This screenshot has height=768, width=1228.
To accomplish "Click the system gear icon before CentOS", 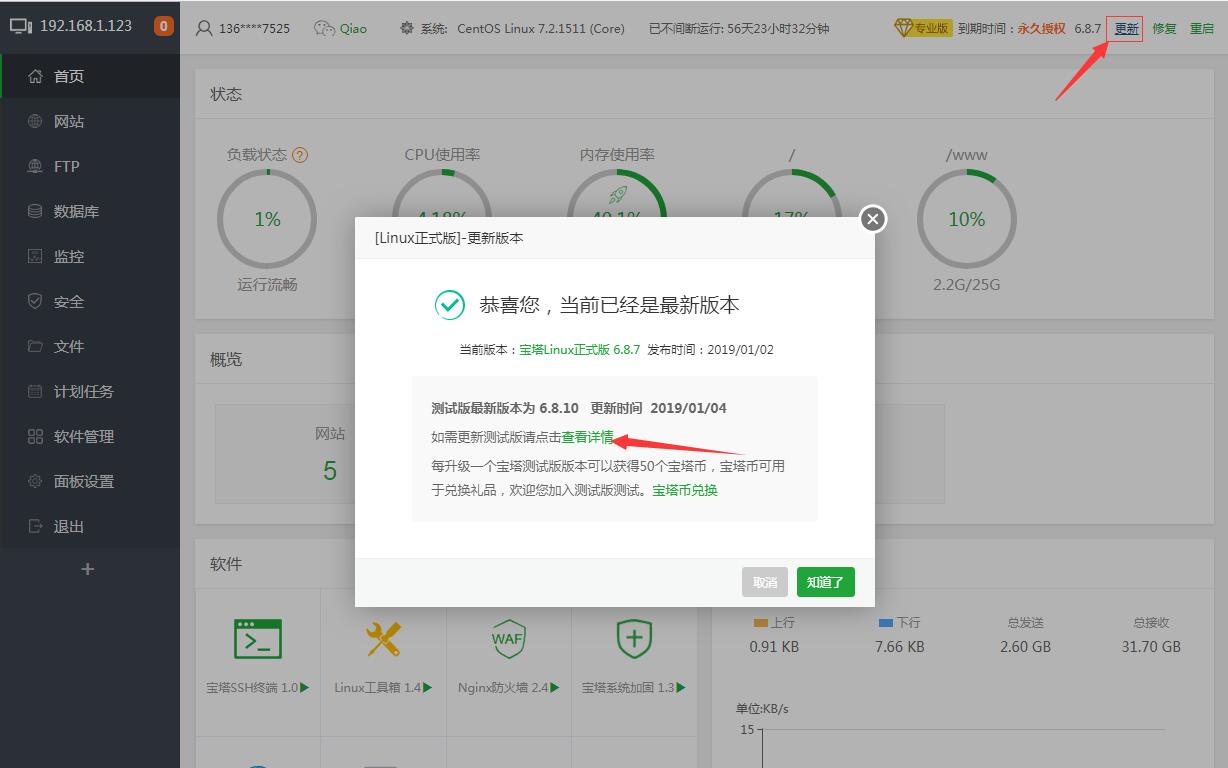I will click(x=406, y=28).
